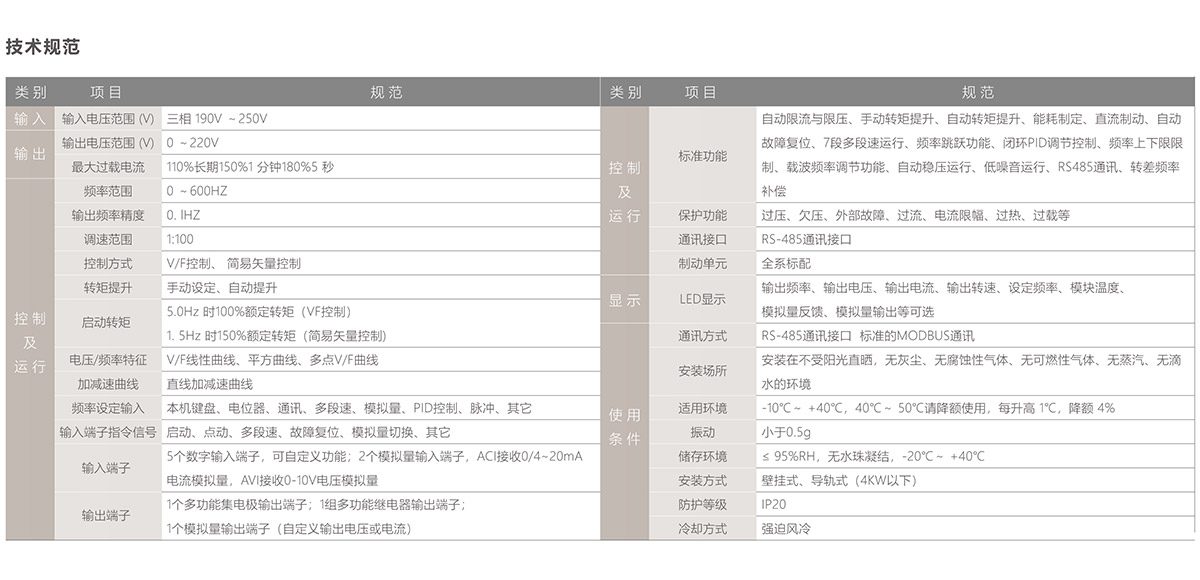Select the 安装场所 row label

702,371
